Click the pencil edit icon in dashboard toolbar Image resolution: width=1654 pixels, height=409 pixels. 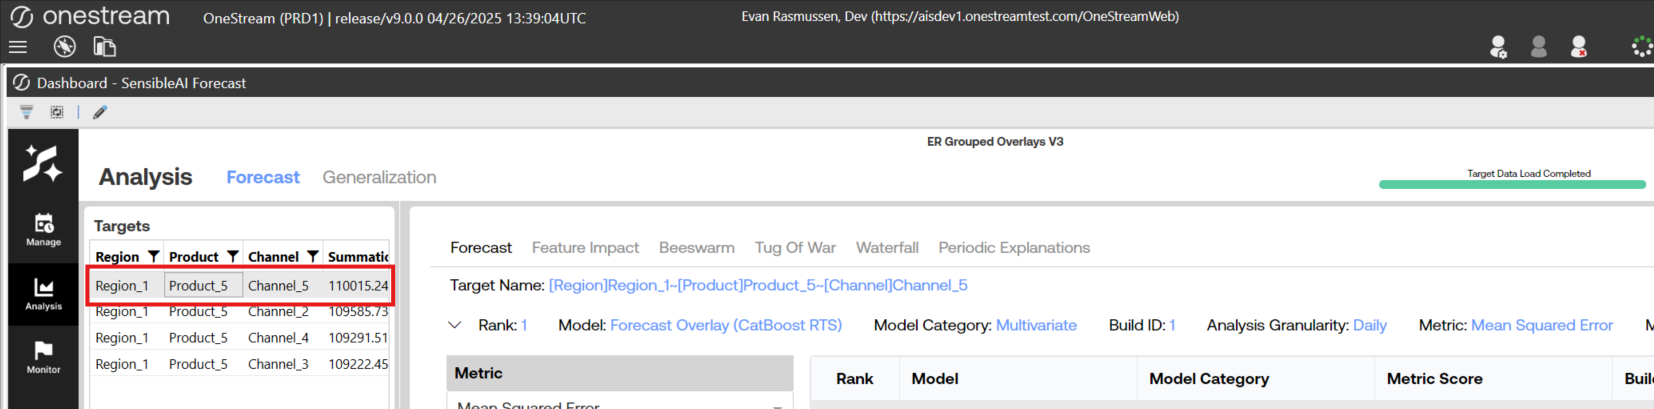100,112
